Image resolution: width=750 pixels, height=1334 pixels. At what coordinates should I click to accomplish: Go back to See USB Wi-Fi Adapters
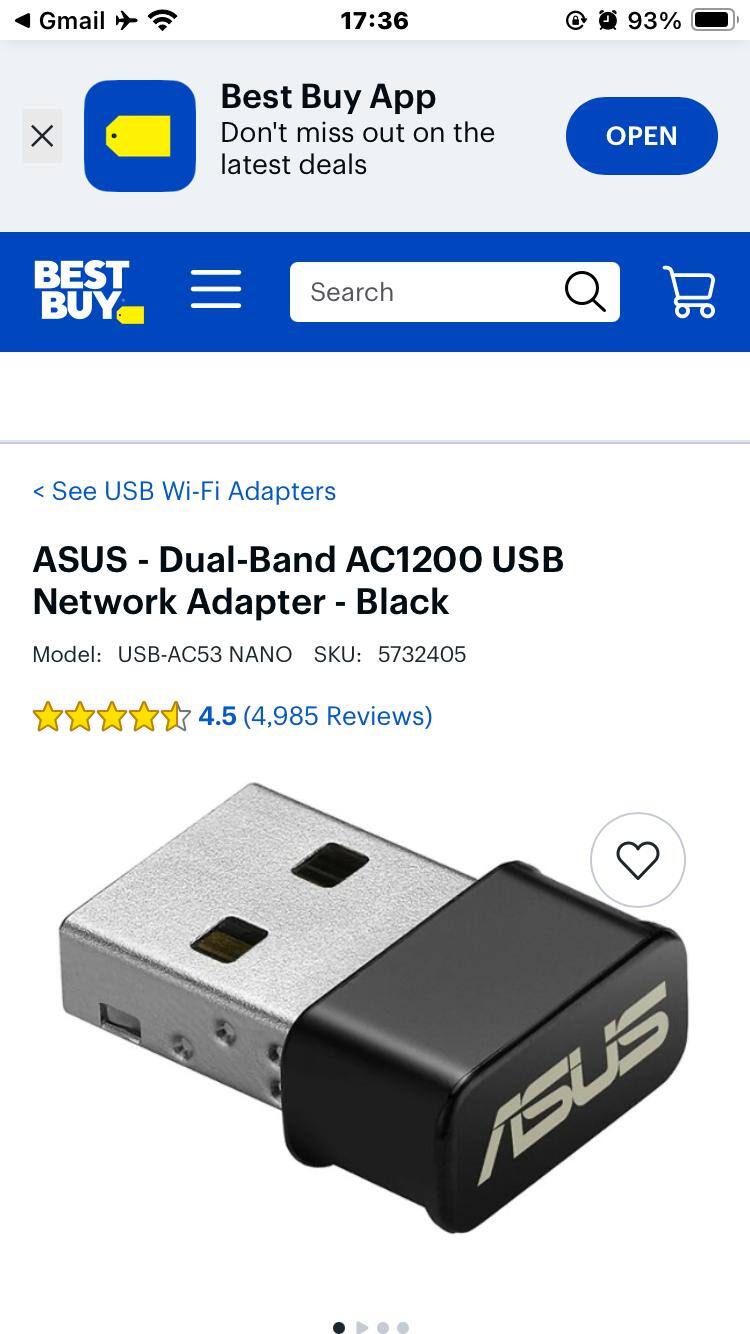(x=184, y=491)
